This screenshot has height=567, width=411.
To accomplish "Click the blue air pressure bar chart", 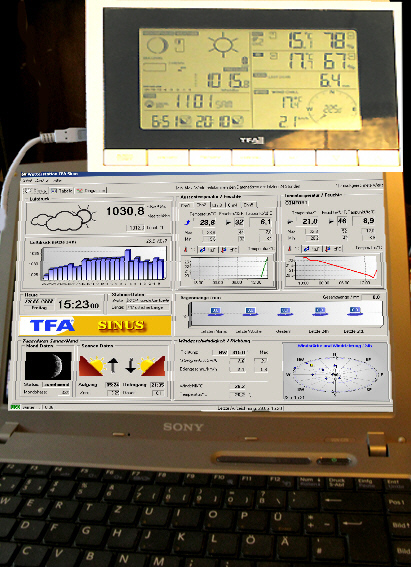I will 104,264.
